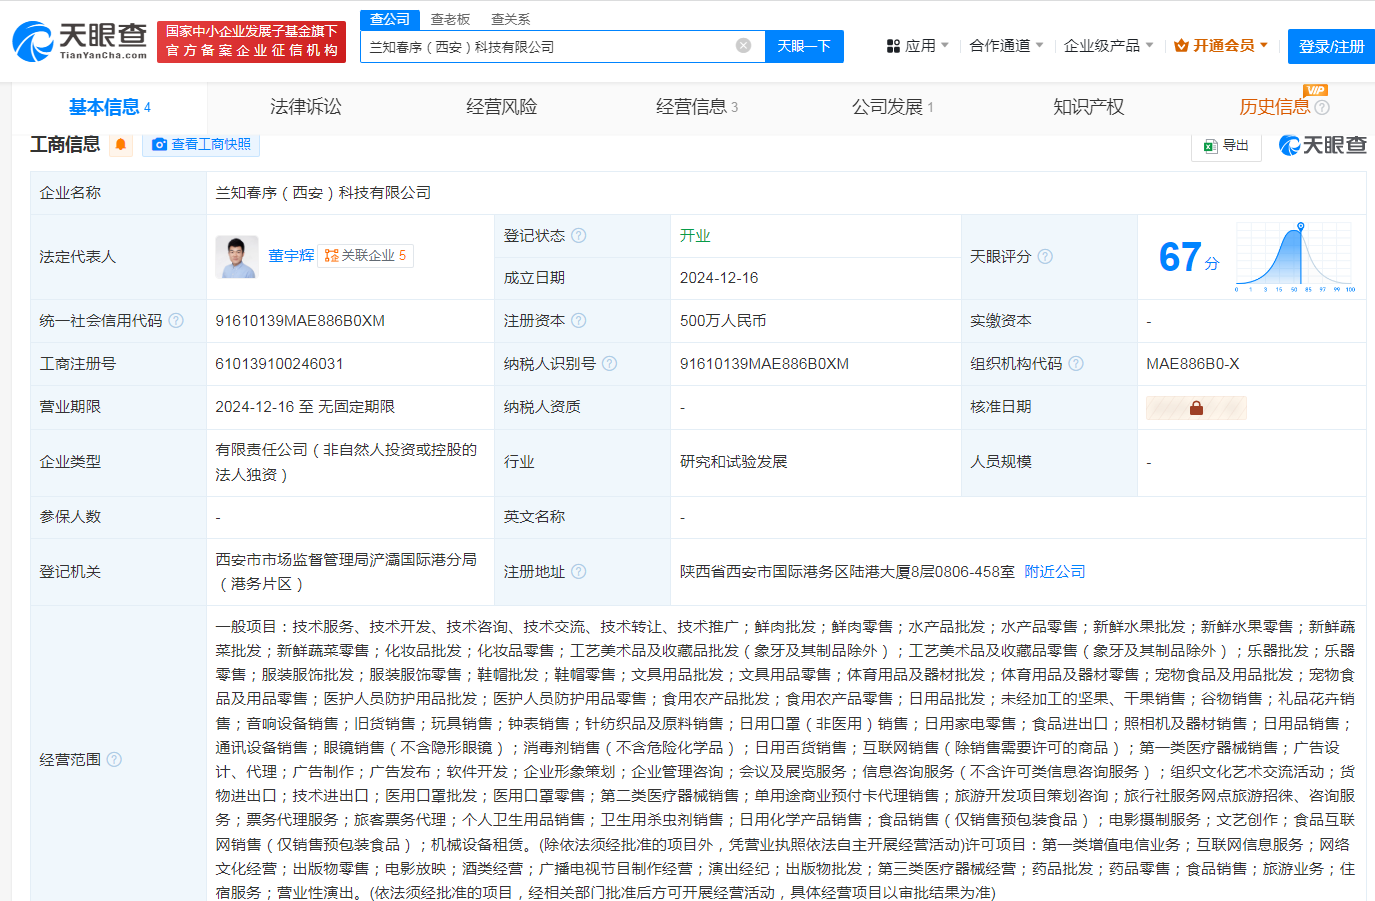
Task: Open the legal representative's photo
Action: point(237,257)
